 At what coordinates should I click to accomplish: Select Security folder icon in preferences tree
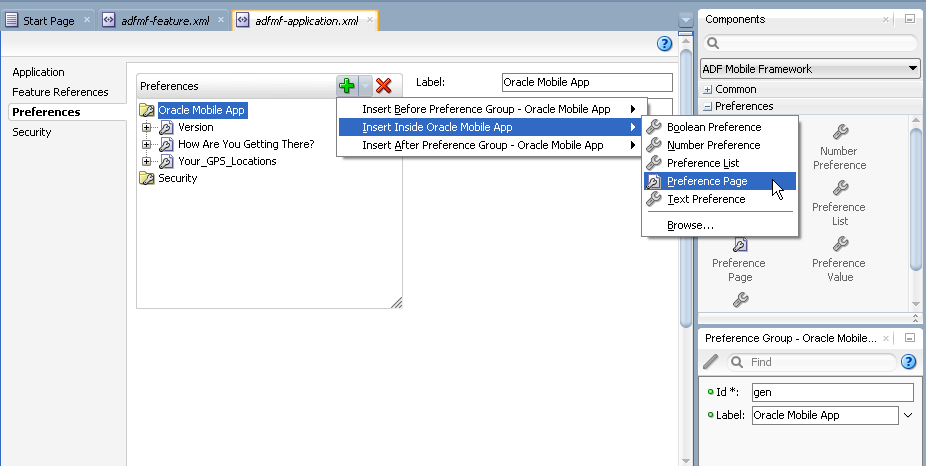point(146,178)
